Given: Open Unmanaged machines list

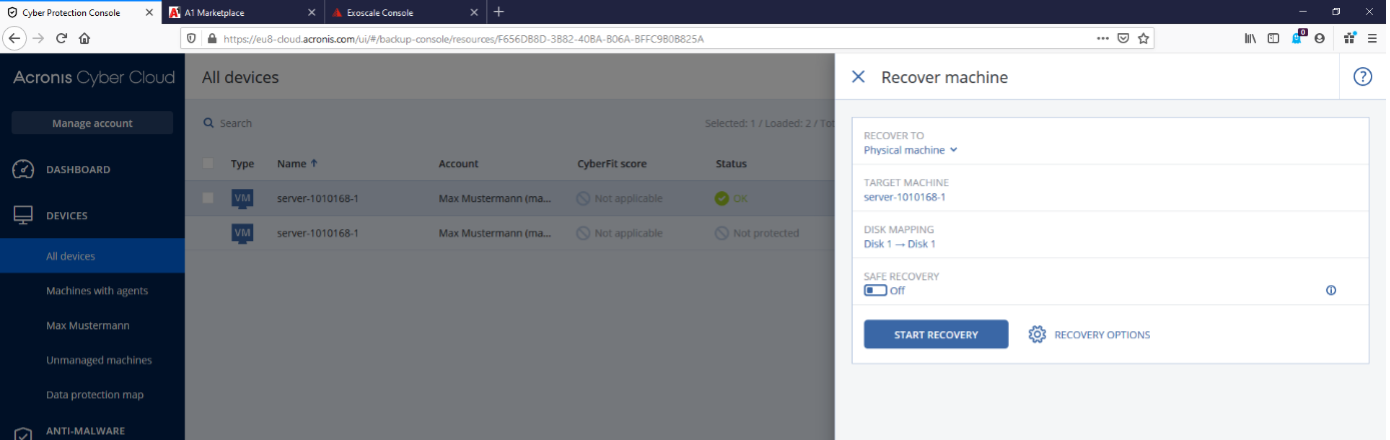Looking at the screenshot, I should click(99, 360).
